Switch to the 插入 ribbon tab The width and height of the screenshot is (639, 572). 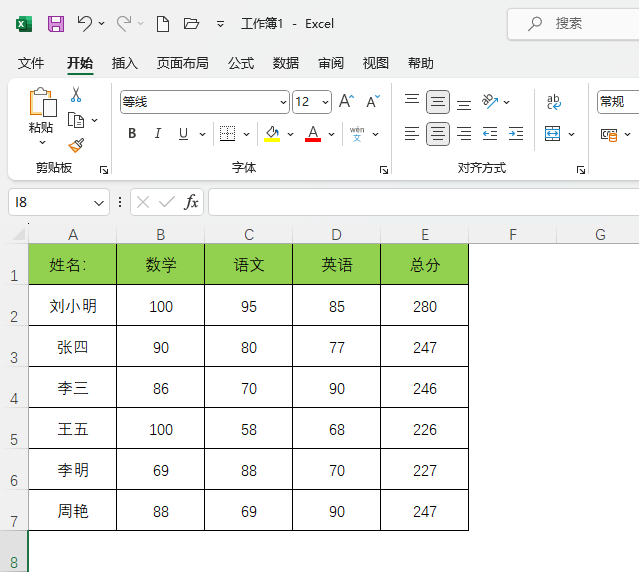pyautogui.click(x=125, y=64)
